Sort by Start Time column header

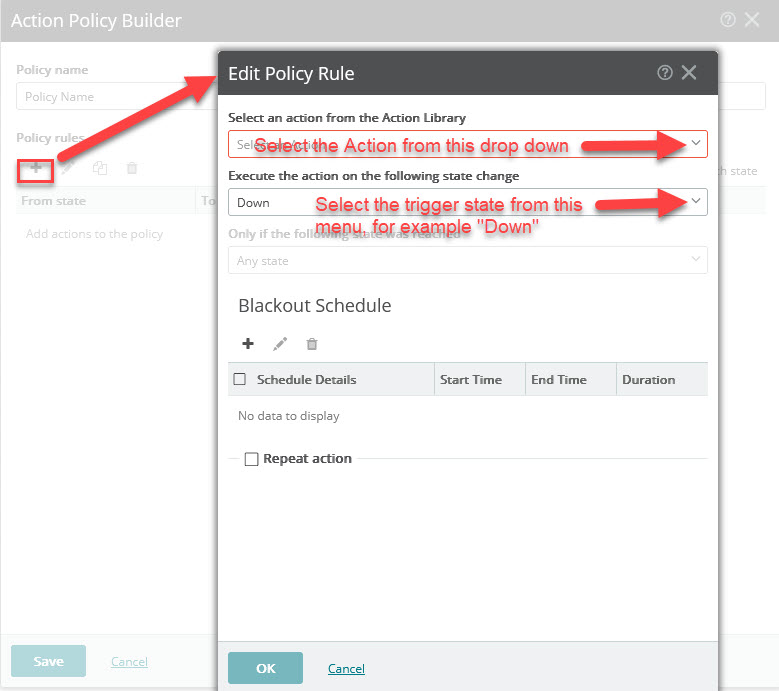click(x=480, y=380)
